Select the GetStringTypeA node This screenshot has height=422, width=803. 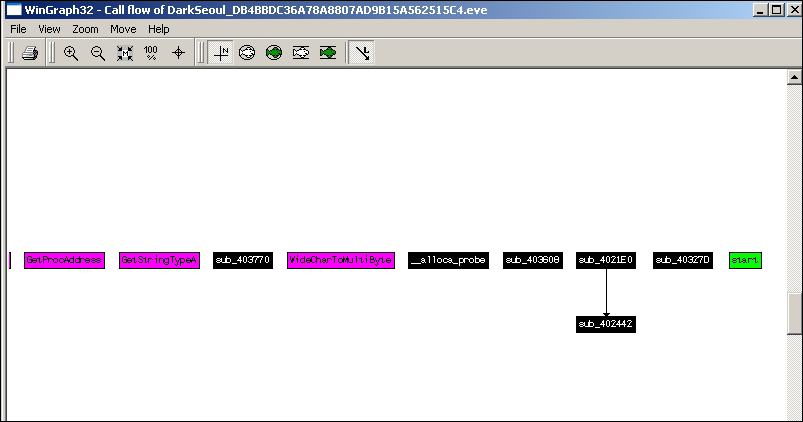tap(159, 260)
